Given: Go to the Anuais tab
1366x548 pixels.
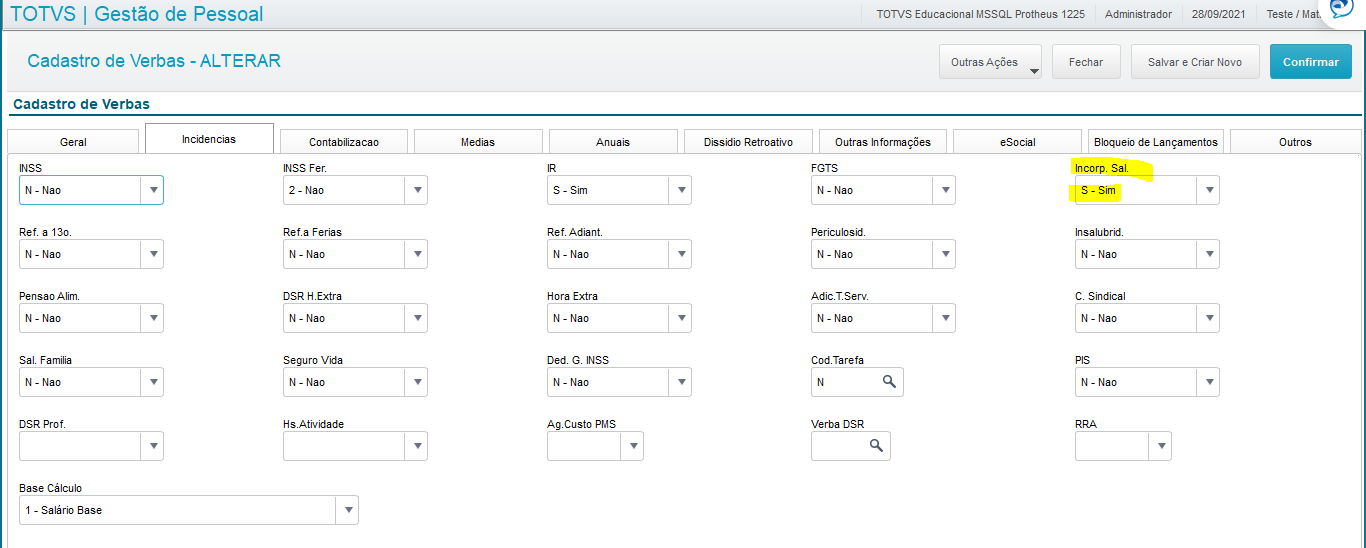Looking at the screenshot, I should pyautogui.click(x=613, y=142).
